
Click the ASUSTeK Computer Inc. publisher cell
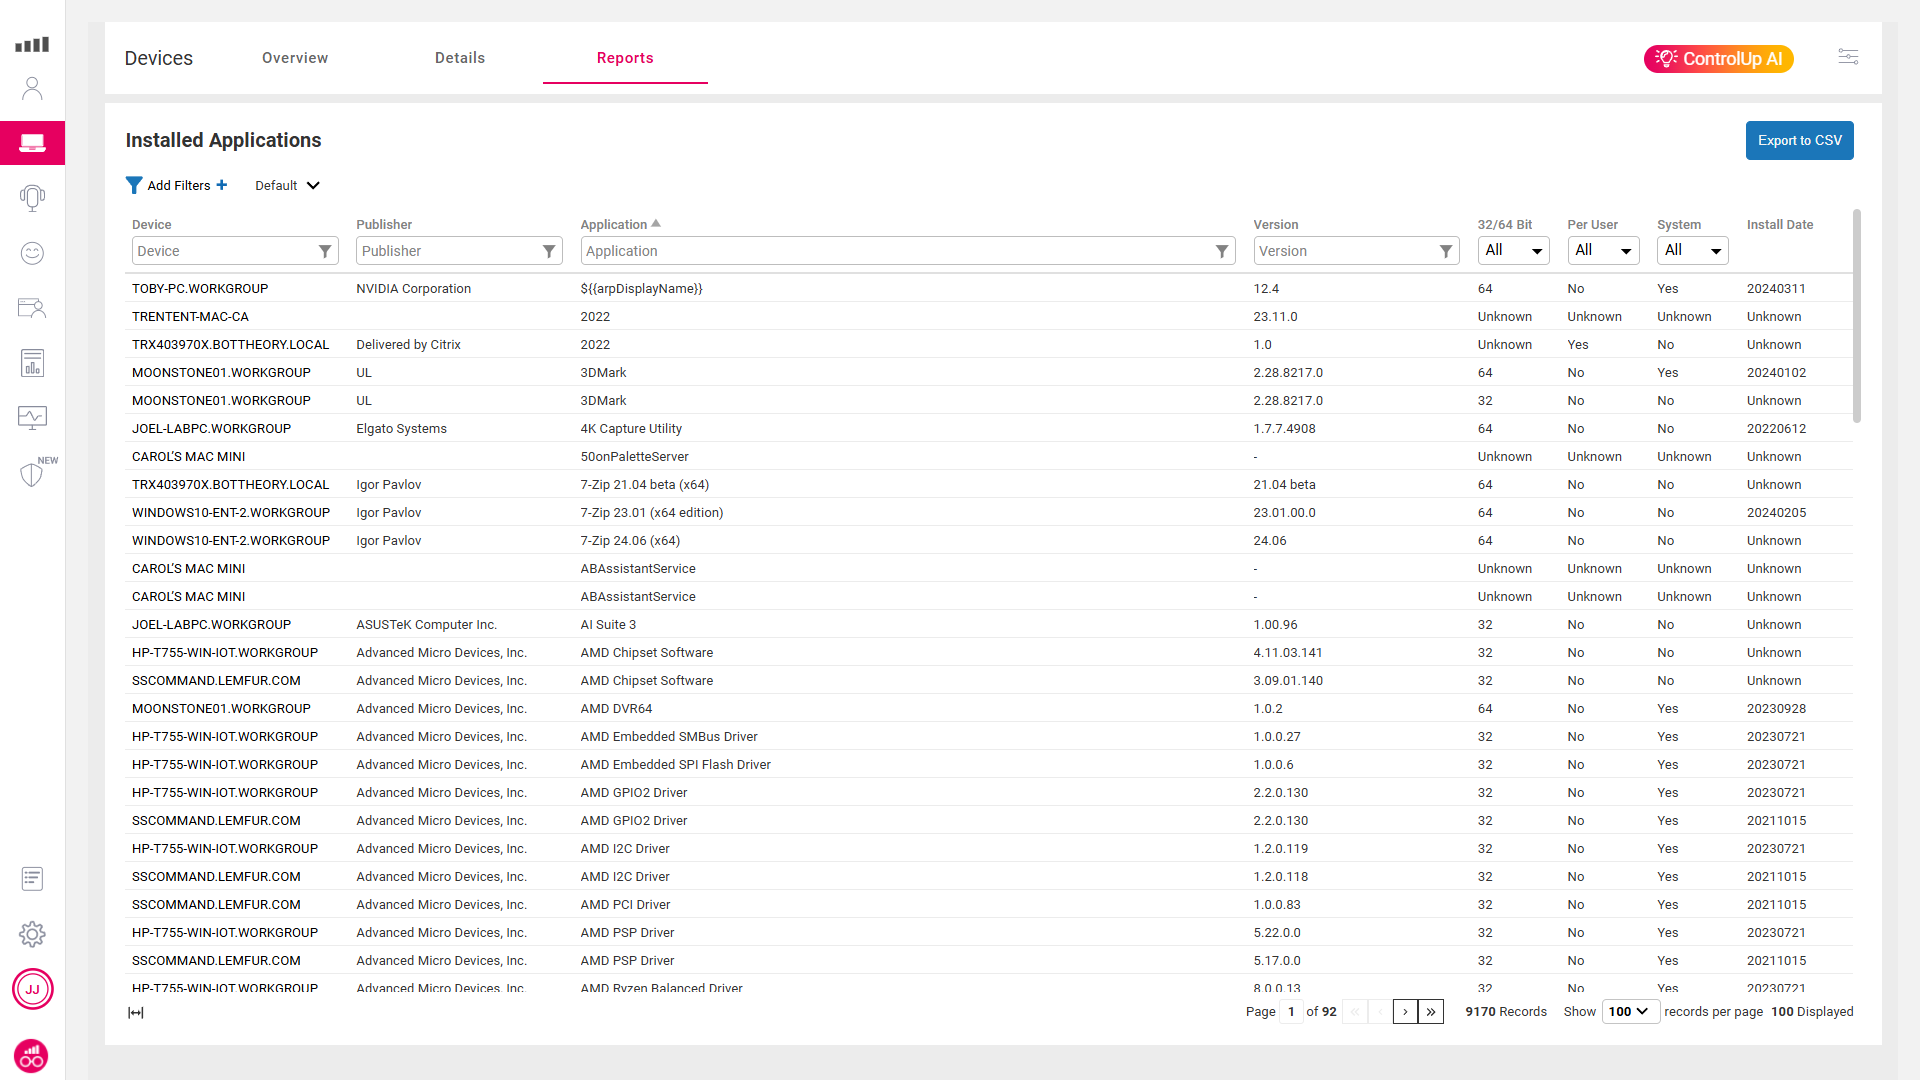click(426, 624)
